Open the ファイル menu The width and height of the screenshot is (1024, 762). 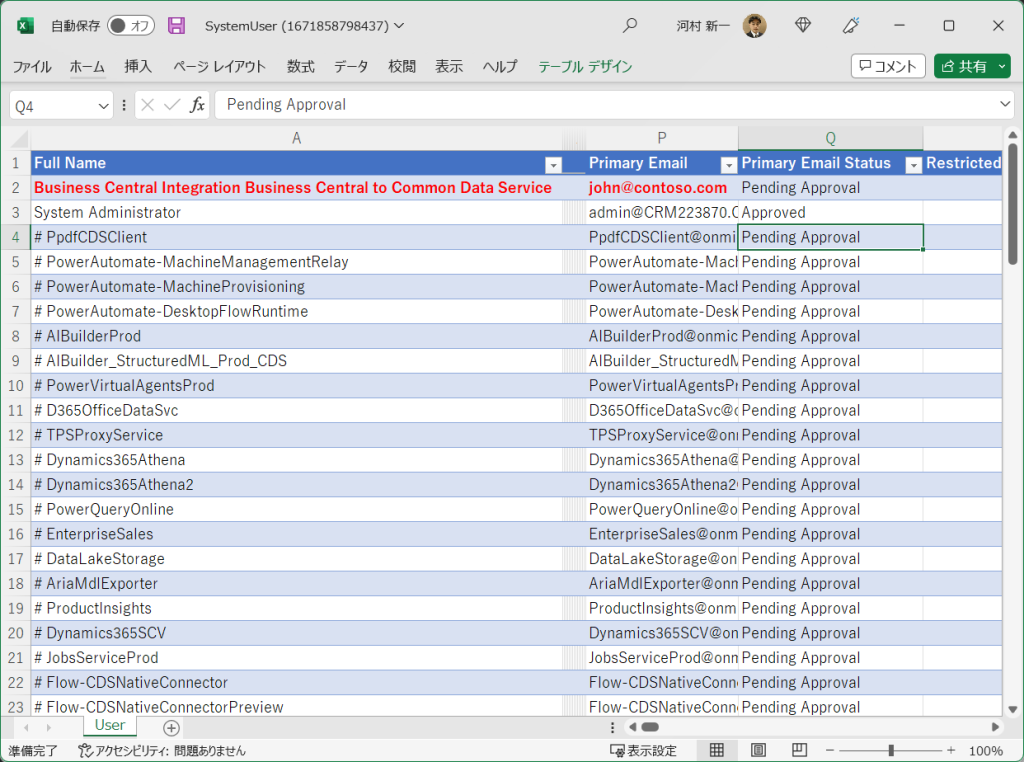[32, 67]
